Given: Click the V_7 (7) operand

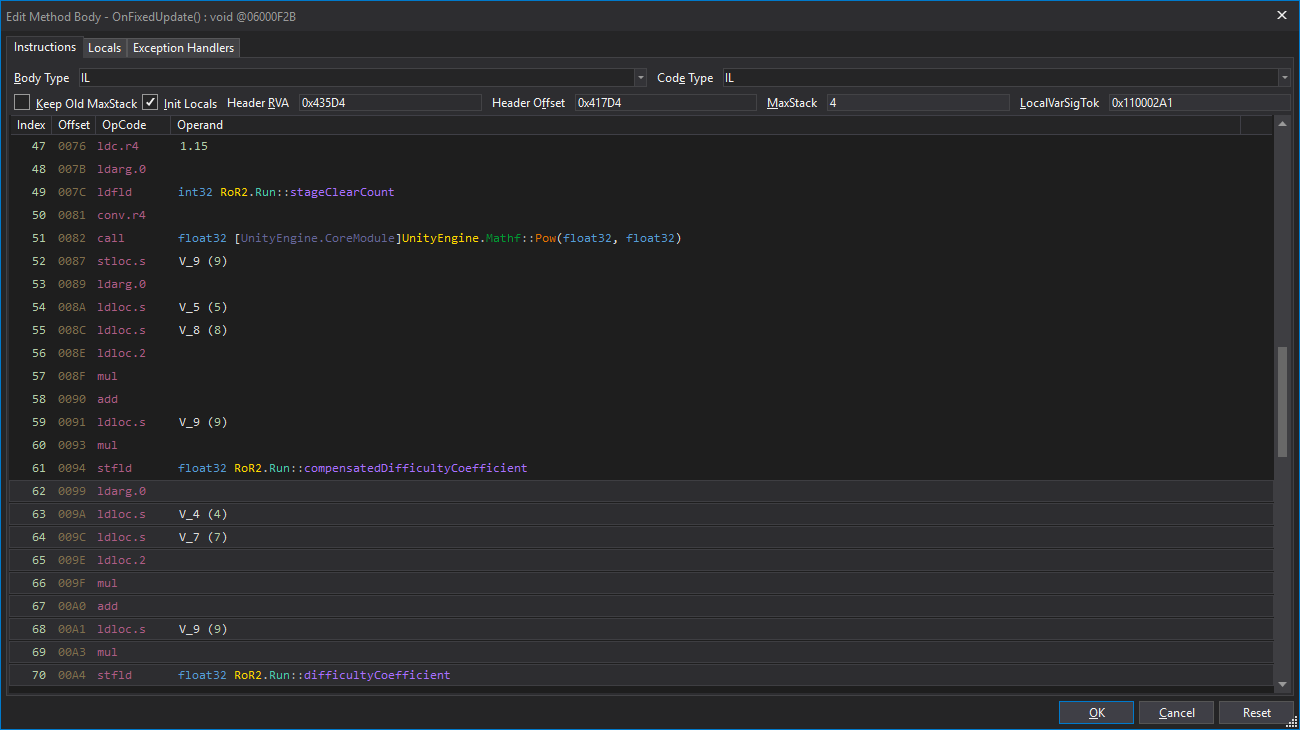Looking at the screenshot, I should (203, 537).
